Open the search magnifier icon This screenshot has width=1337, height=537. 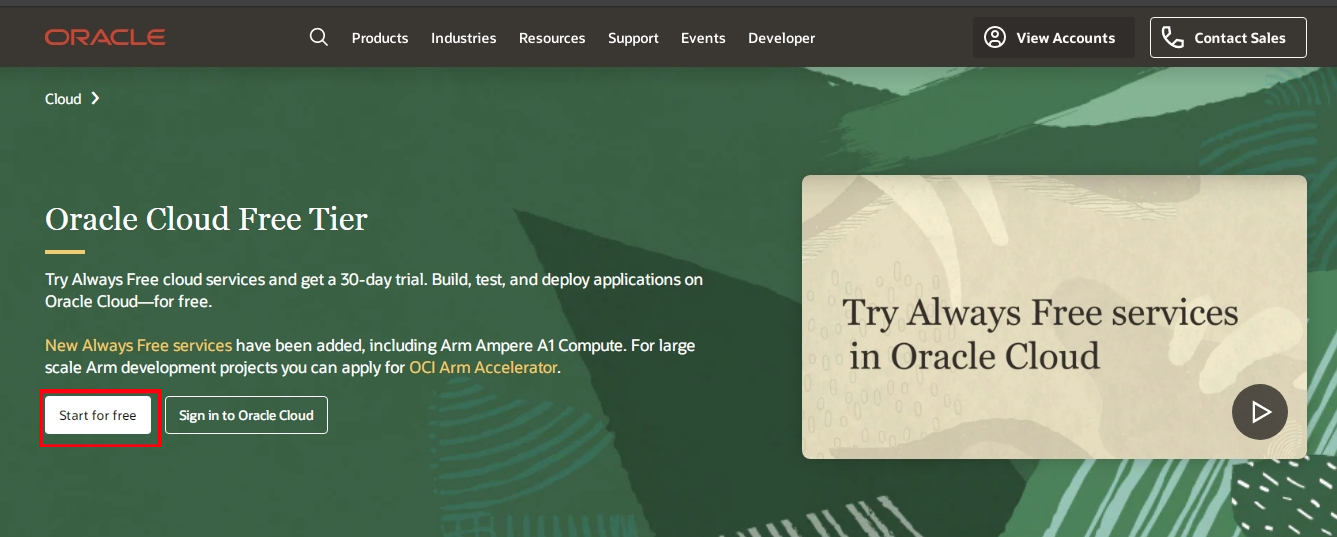click(319, 37)
